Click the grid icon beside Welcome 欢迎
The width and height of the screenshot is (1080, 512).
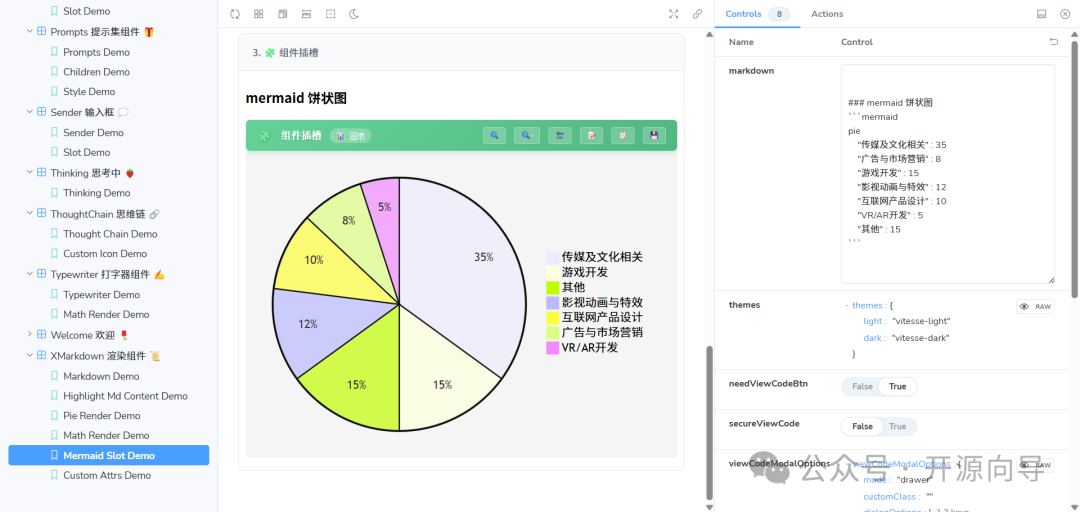pyautogui.click(x=41, y=334)
